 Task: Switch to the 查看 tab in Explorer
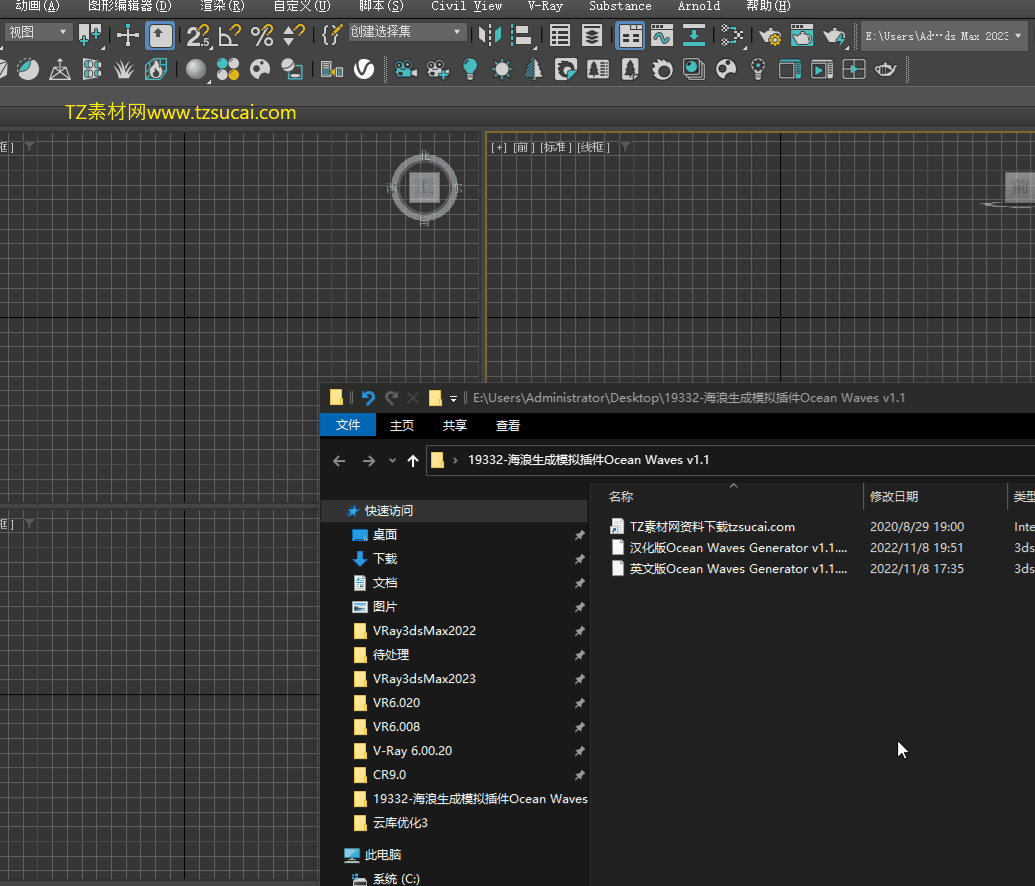coord(508,425)
